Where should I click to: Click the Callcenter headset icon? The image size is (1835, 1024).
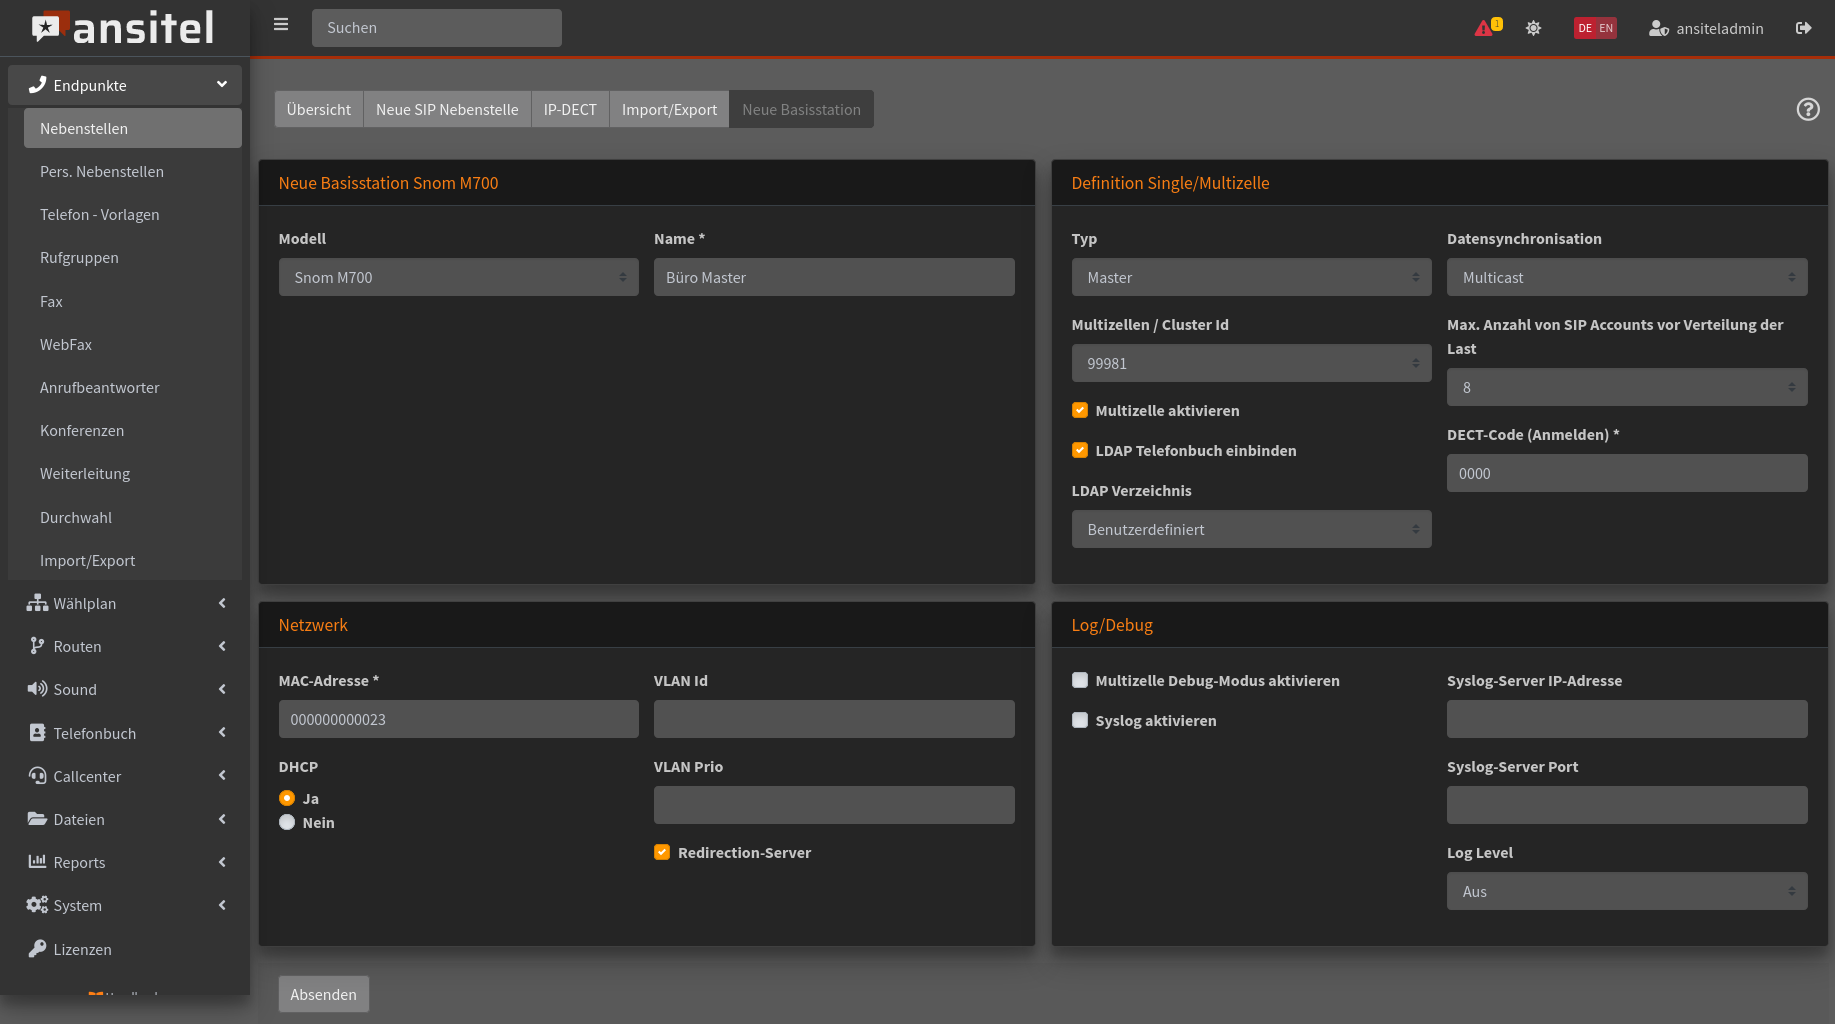click(37, 776)
